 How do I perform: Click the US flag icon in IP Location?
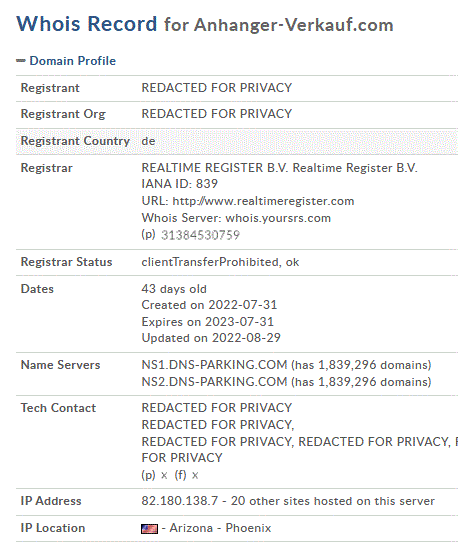coord(150,529)
